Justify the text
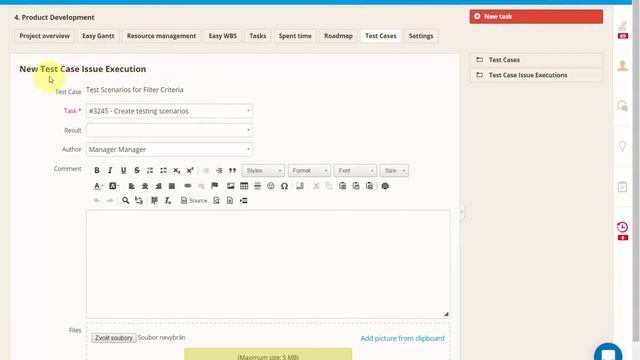The image size is (640, 360). click(x=172, y=186)
